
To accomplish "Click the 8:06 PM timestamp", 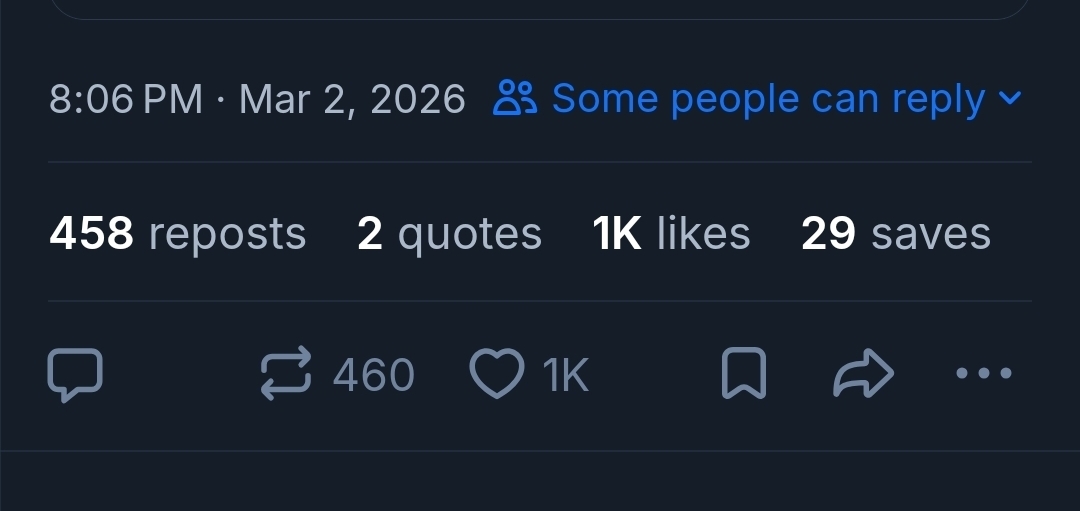I will coord(126,99).
